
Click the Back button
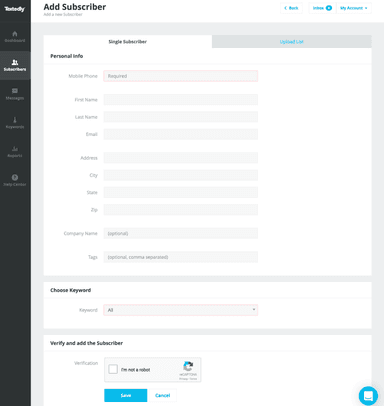tap(291, 8)
